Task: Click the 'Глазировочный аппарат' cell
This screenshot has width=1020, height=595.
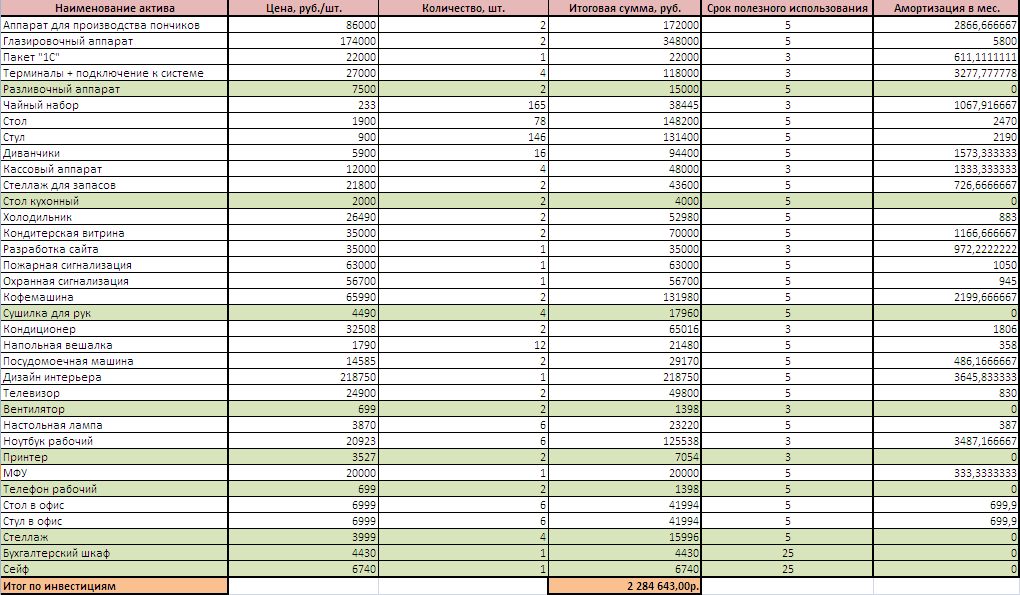Action: point(114,41)
